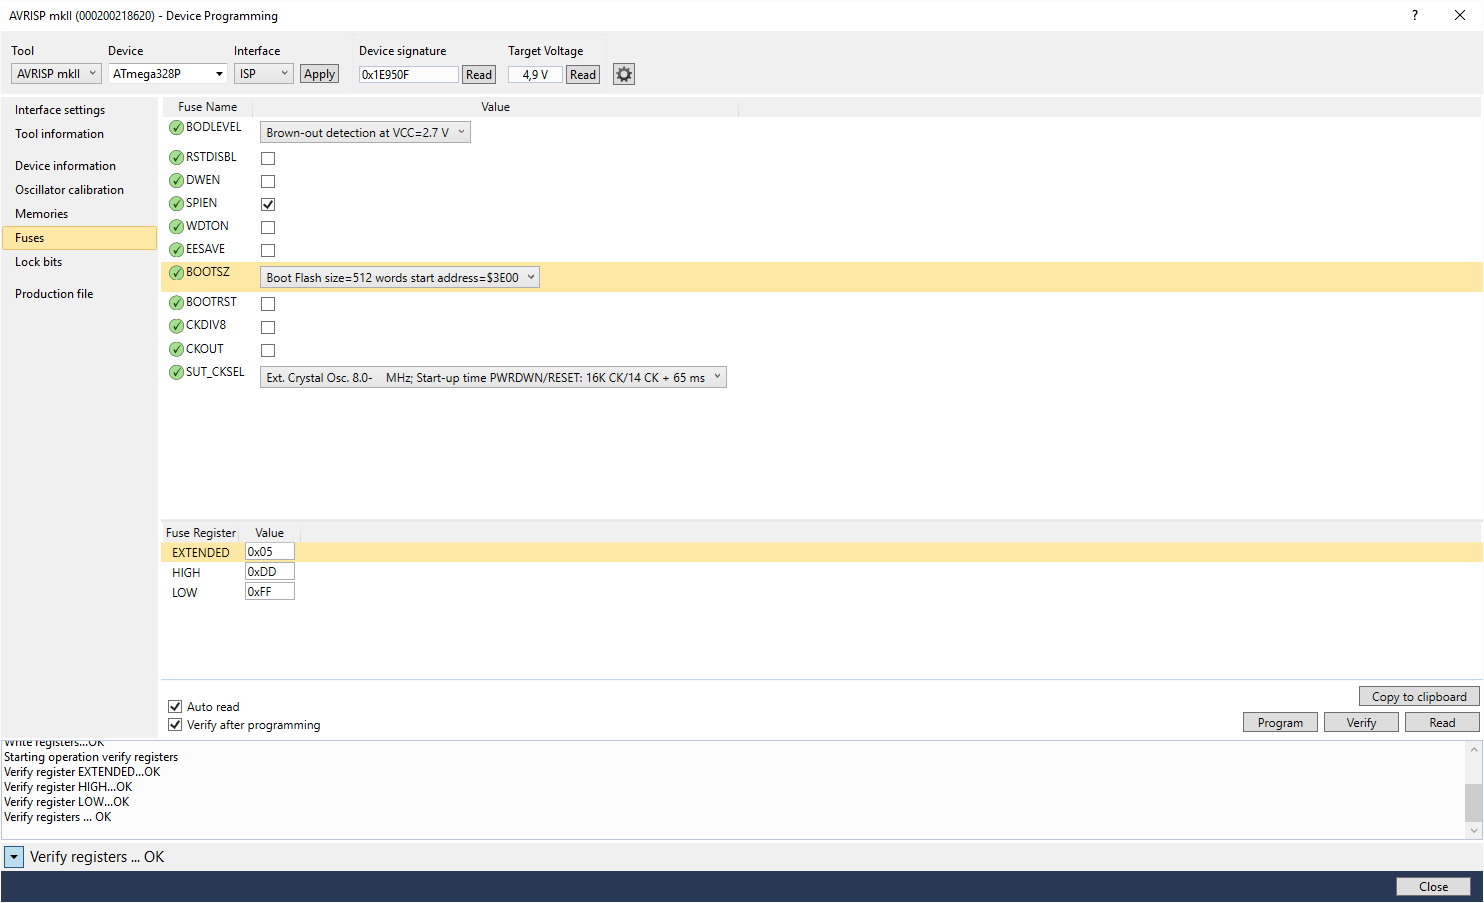This screenshot has height=903, width=1484.
Task: Click the green status icon beside WDTON
Action: (176, 226)
